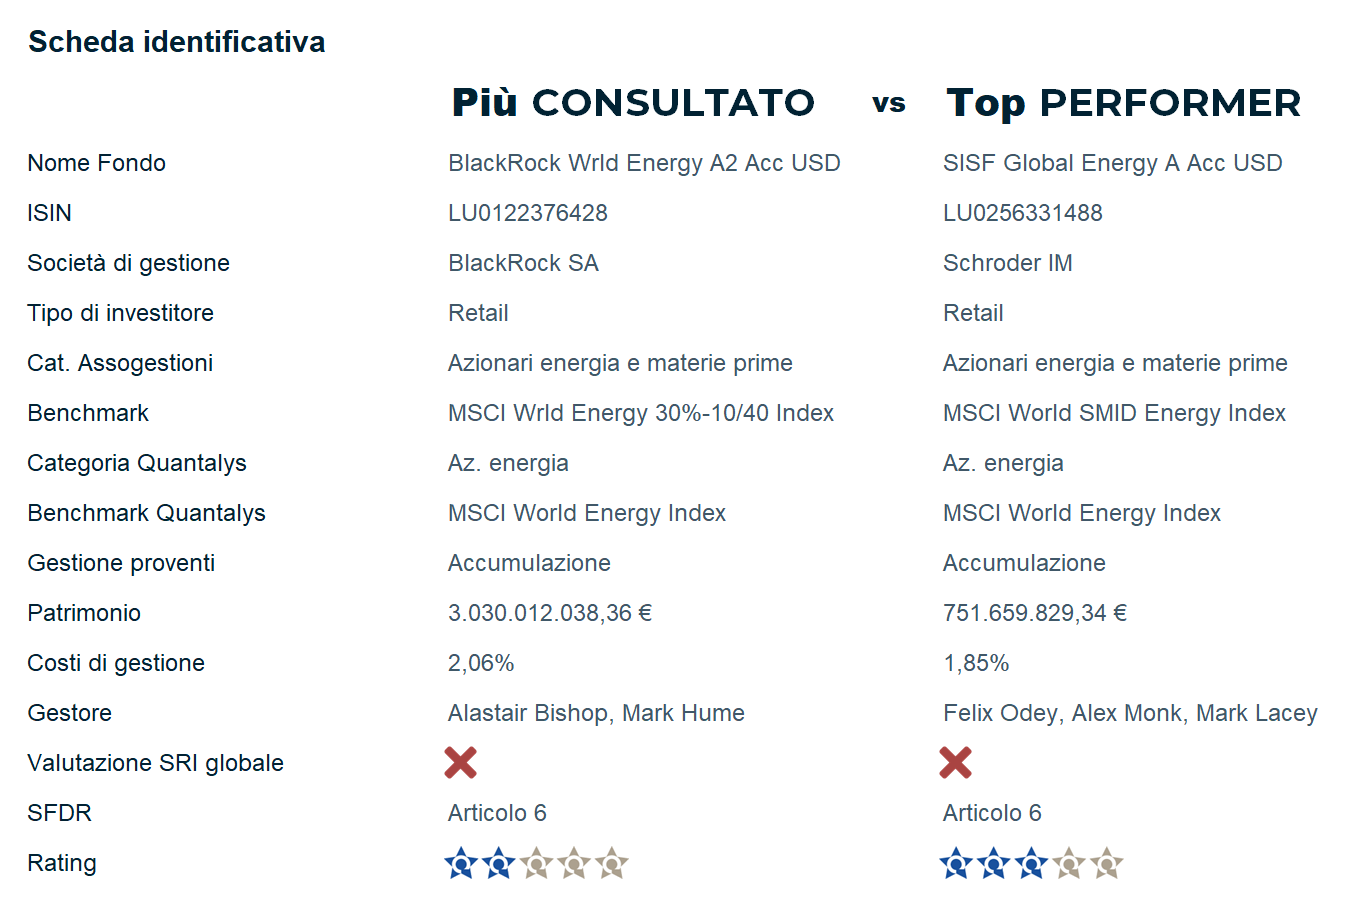
Task: Click the red X under Più CONSULTATO
Action: [x=460, y=763]
